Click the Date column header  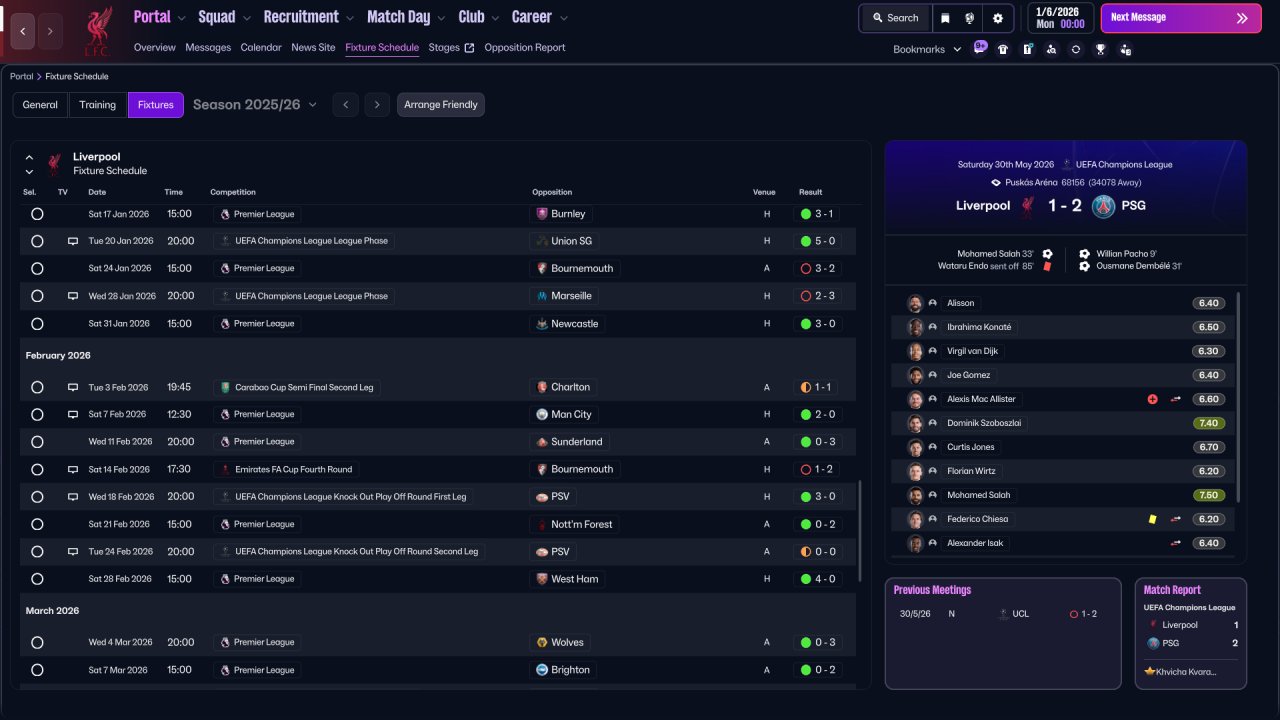pyautogui.click(x=97, y=192)
